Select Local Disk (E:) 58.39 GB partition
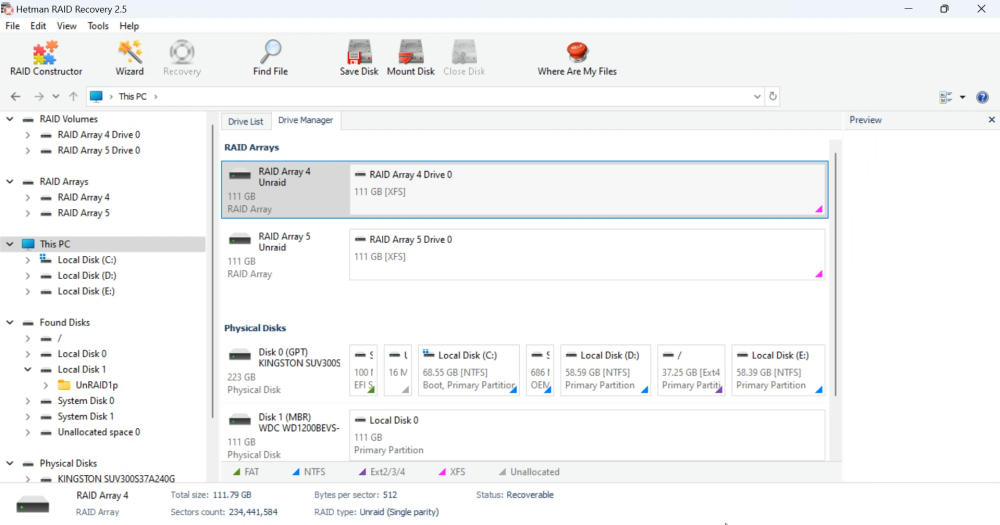The height and width of the screenshot is (525, 1000). [779, 371]
